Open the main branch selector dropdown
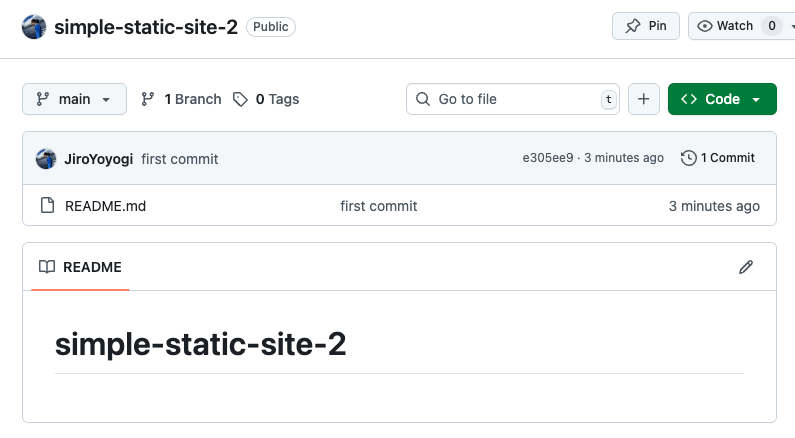Screen dimensions: 795x438 tap(74, 99)
